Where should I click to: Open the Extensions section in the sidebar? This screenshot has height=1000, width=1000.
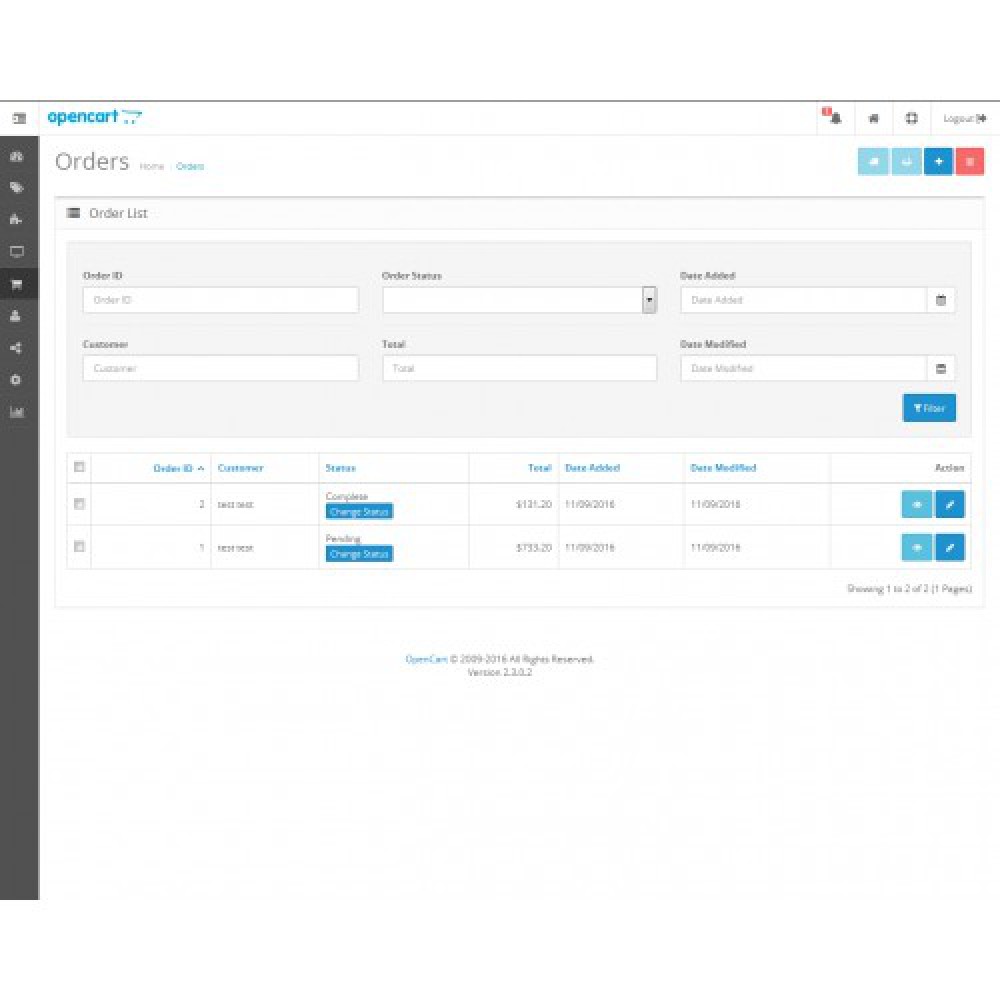coord(17,220)
